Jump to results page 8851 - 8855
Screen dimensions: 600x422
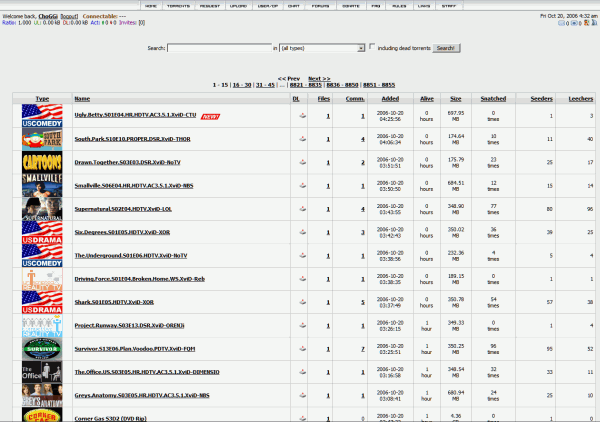pos(379,85)
